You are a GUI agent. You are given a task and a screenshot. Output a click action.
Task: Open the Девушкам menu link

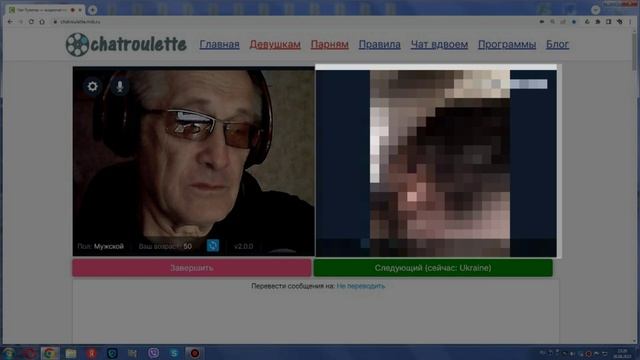pos(275,44)
